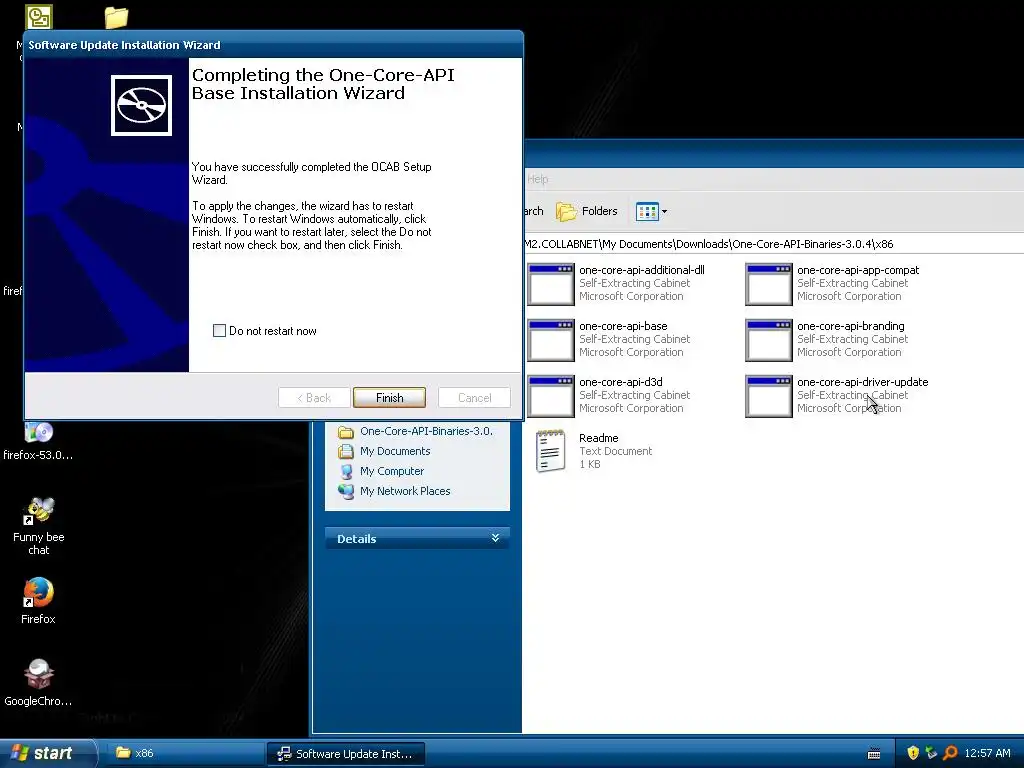Open the firefox-53.0... installer desktop icon

coord(39,443)
